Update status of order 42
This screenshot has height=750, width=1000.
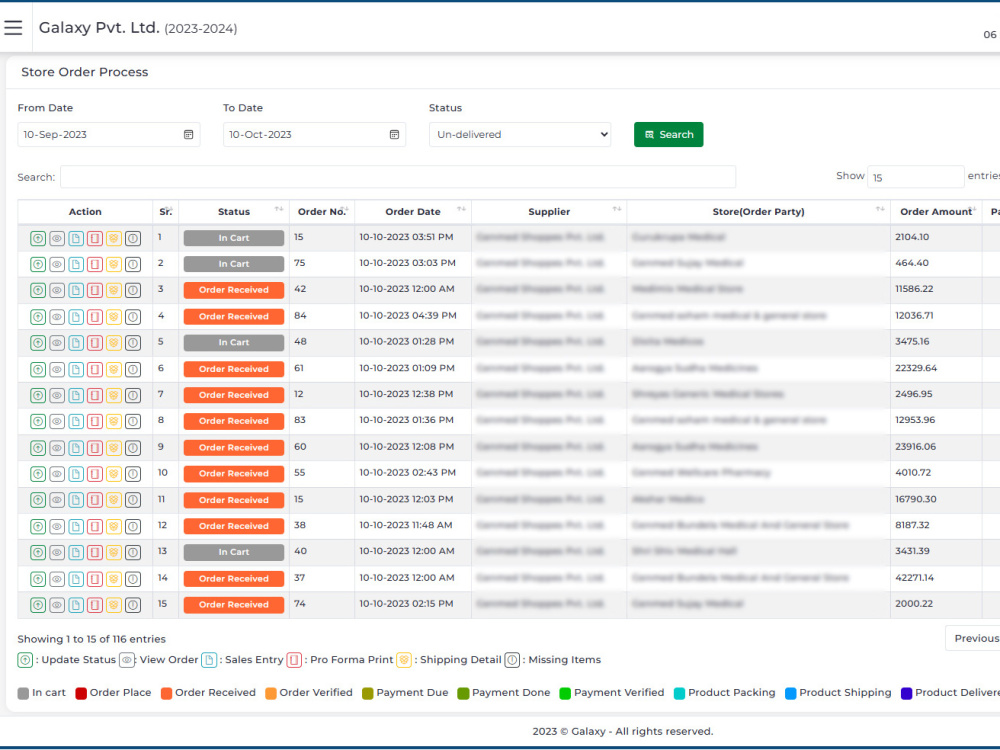tap(38, 290)
